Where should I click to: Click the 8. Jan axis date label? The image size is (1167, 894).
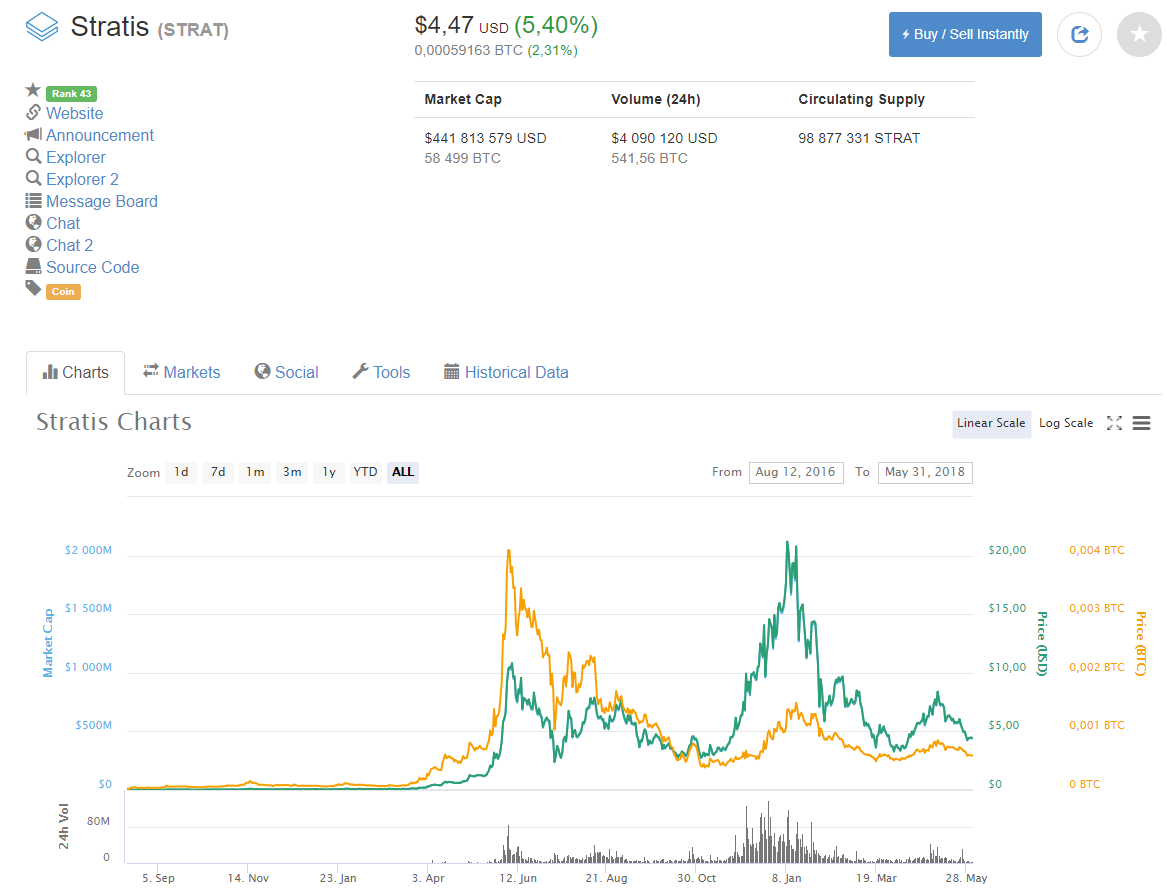coord(786,878)
